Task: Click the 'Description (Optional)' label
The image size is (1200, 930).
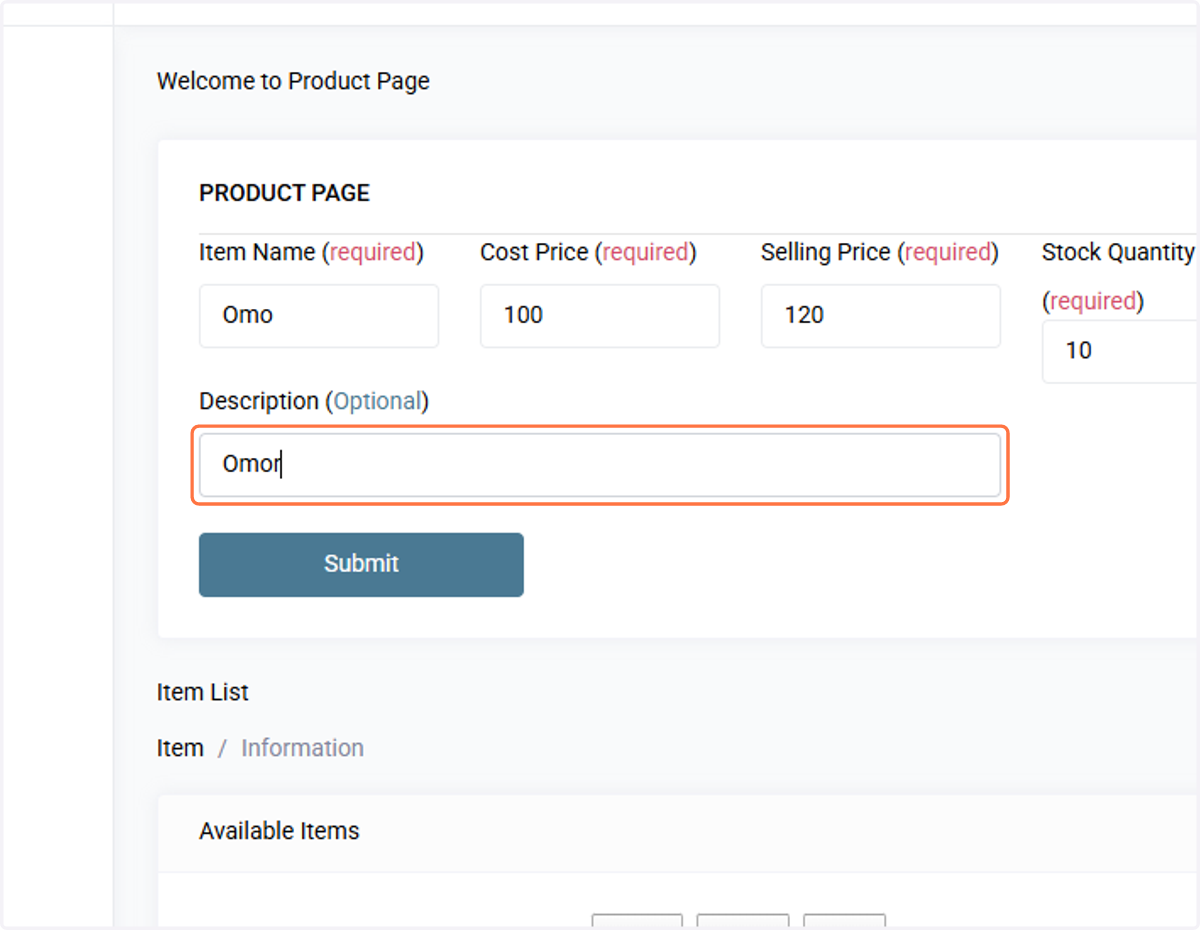Action: click(x=314, y=401)
